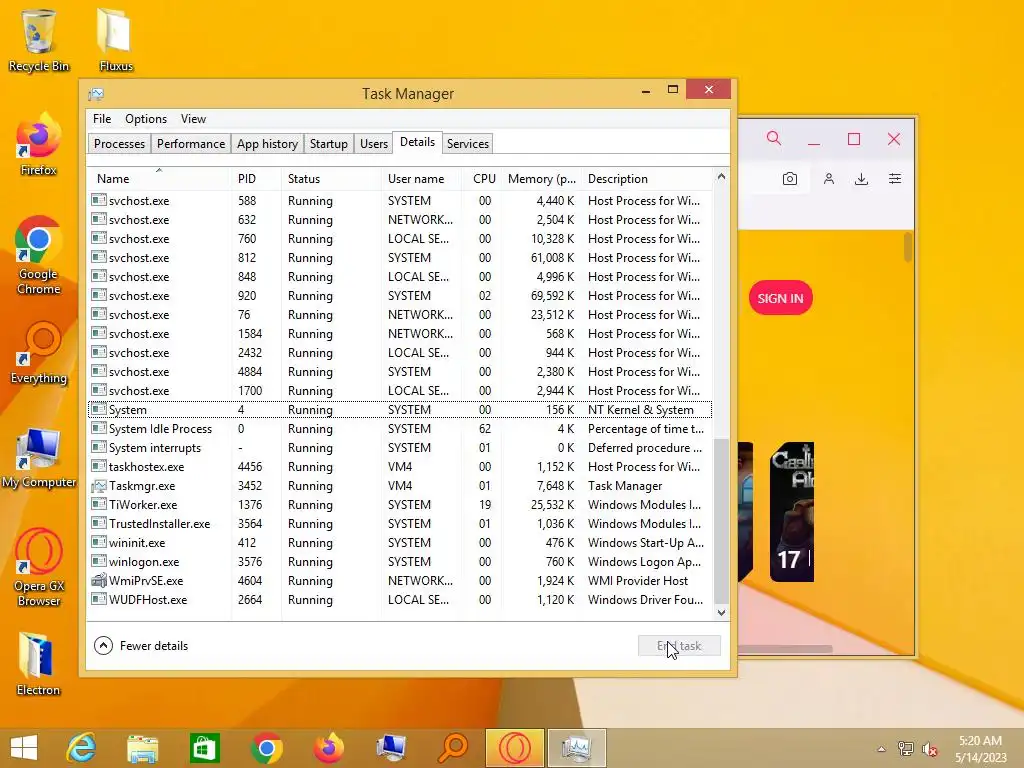The height and width of the screenshot is (768, 1024).
Task: Select the wininit.exe process
Action: coord(400,543)
